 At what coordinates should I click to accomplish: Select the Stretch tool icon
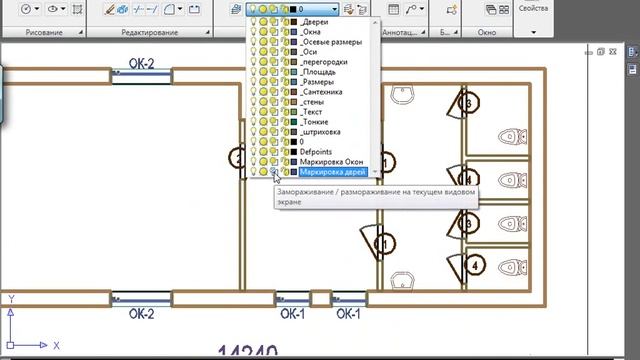[x=194, y=9]
